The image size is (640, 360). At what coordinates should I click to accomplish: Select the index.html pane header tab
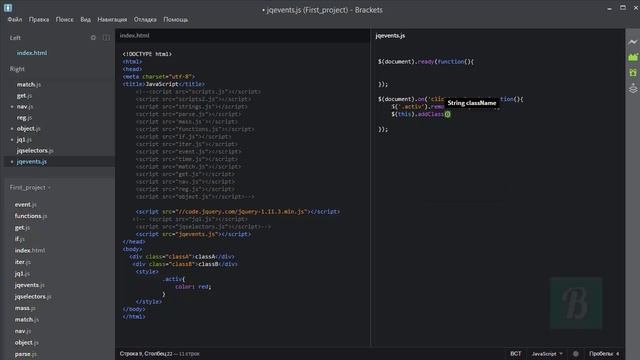coord(135,36)
